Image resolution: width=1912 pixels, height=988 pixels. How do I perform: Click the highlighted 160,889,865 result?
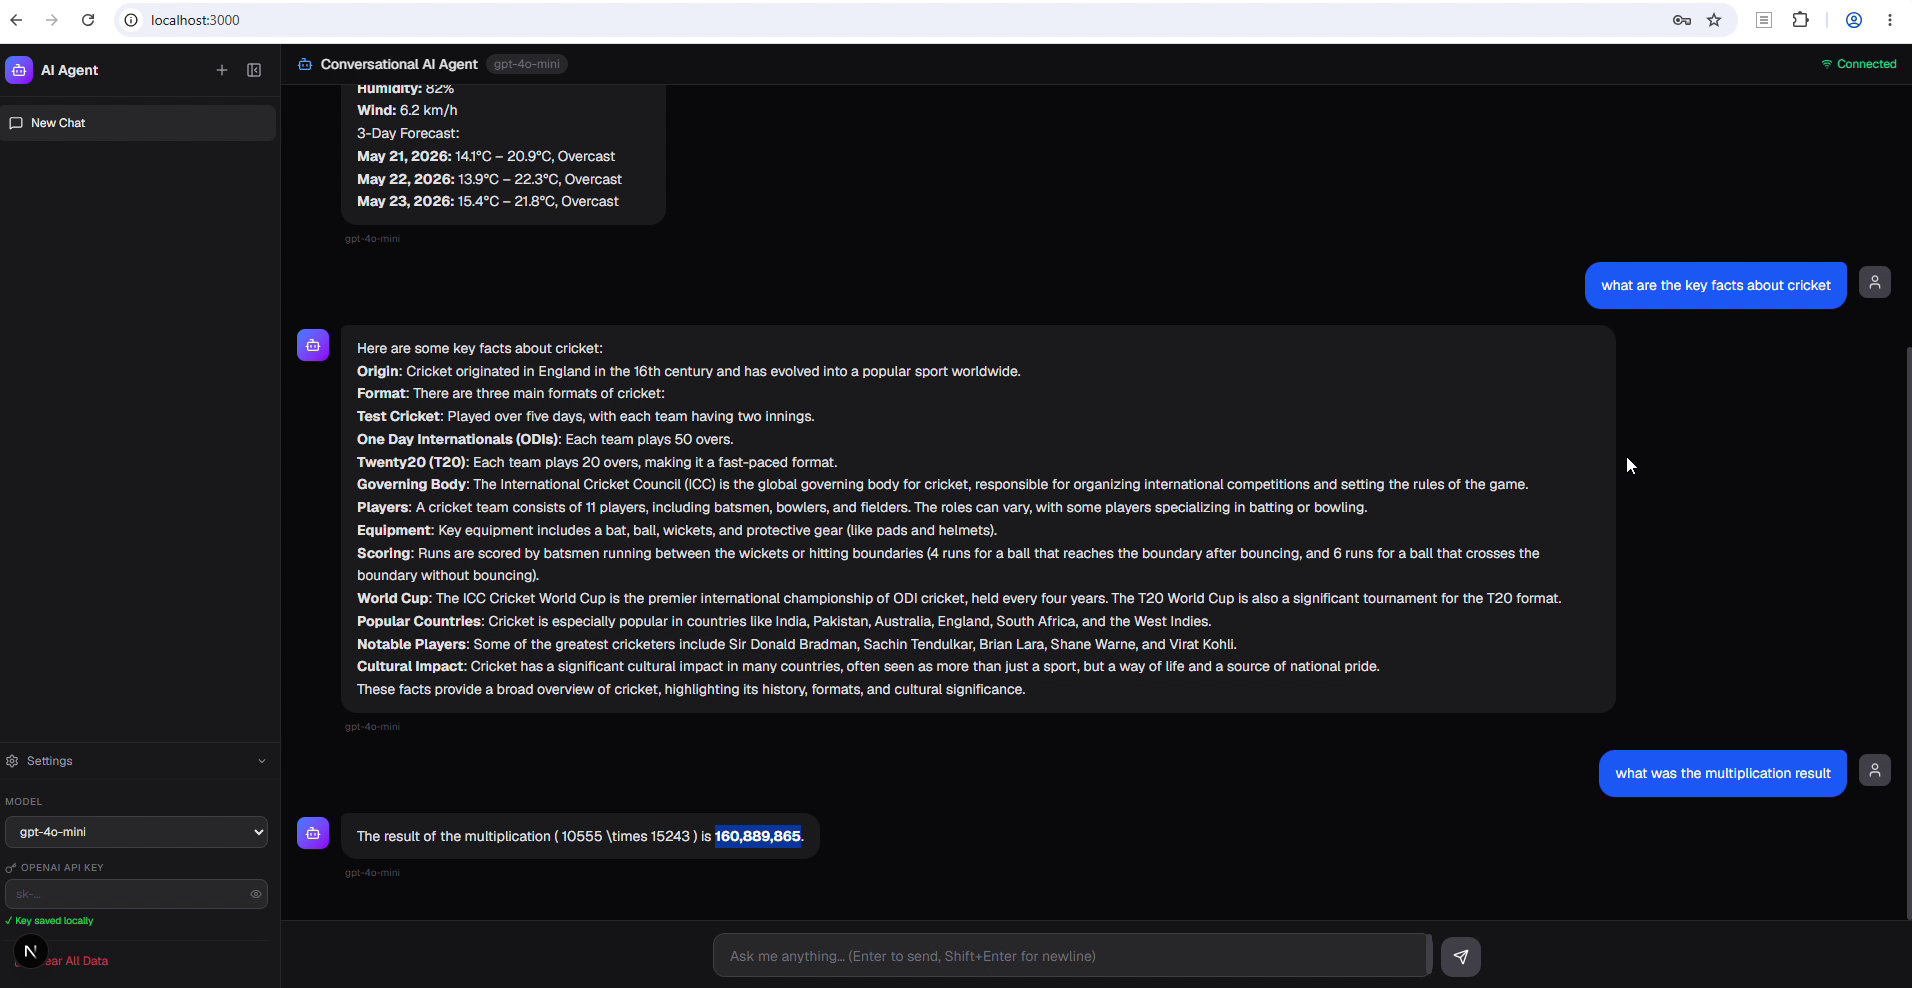coord(758,836)
